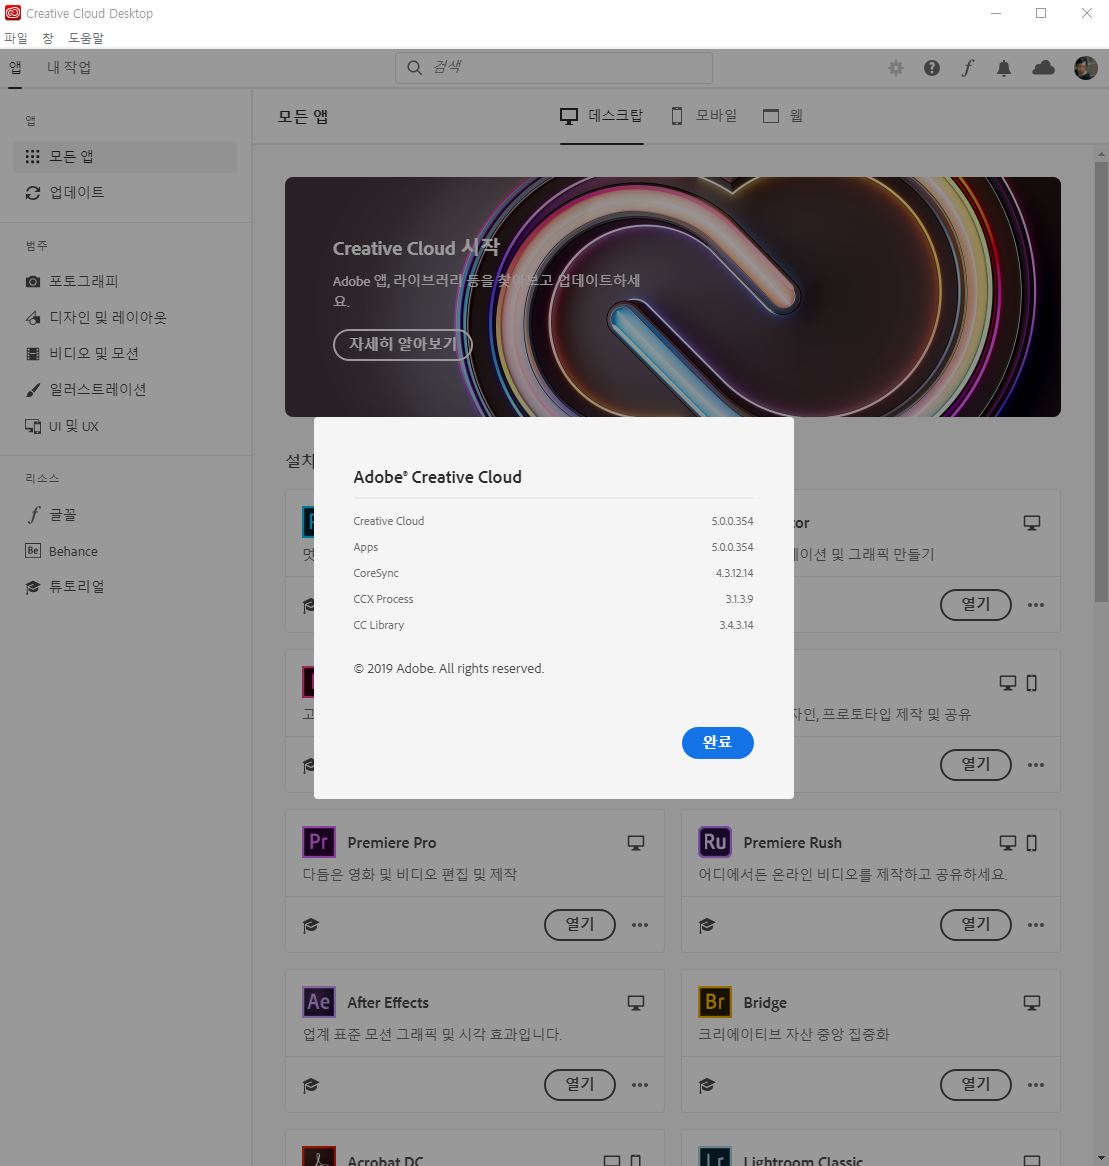Image resolution: width=1109 pixels, height=1166 pixels.
Task: Click the CoreSync version row
Action: (x=553, y=573)
